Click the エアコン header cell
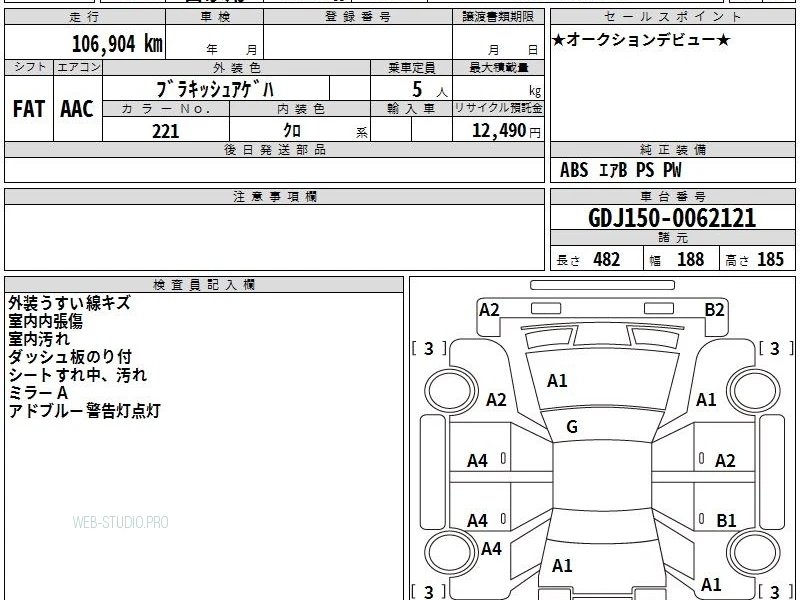Image resolution: width=800 pixels, height=600 pixels. pyautogui.click(x=78, y=67)
